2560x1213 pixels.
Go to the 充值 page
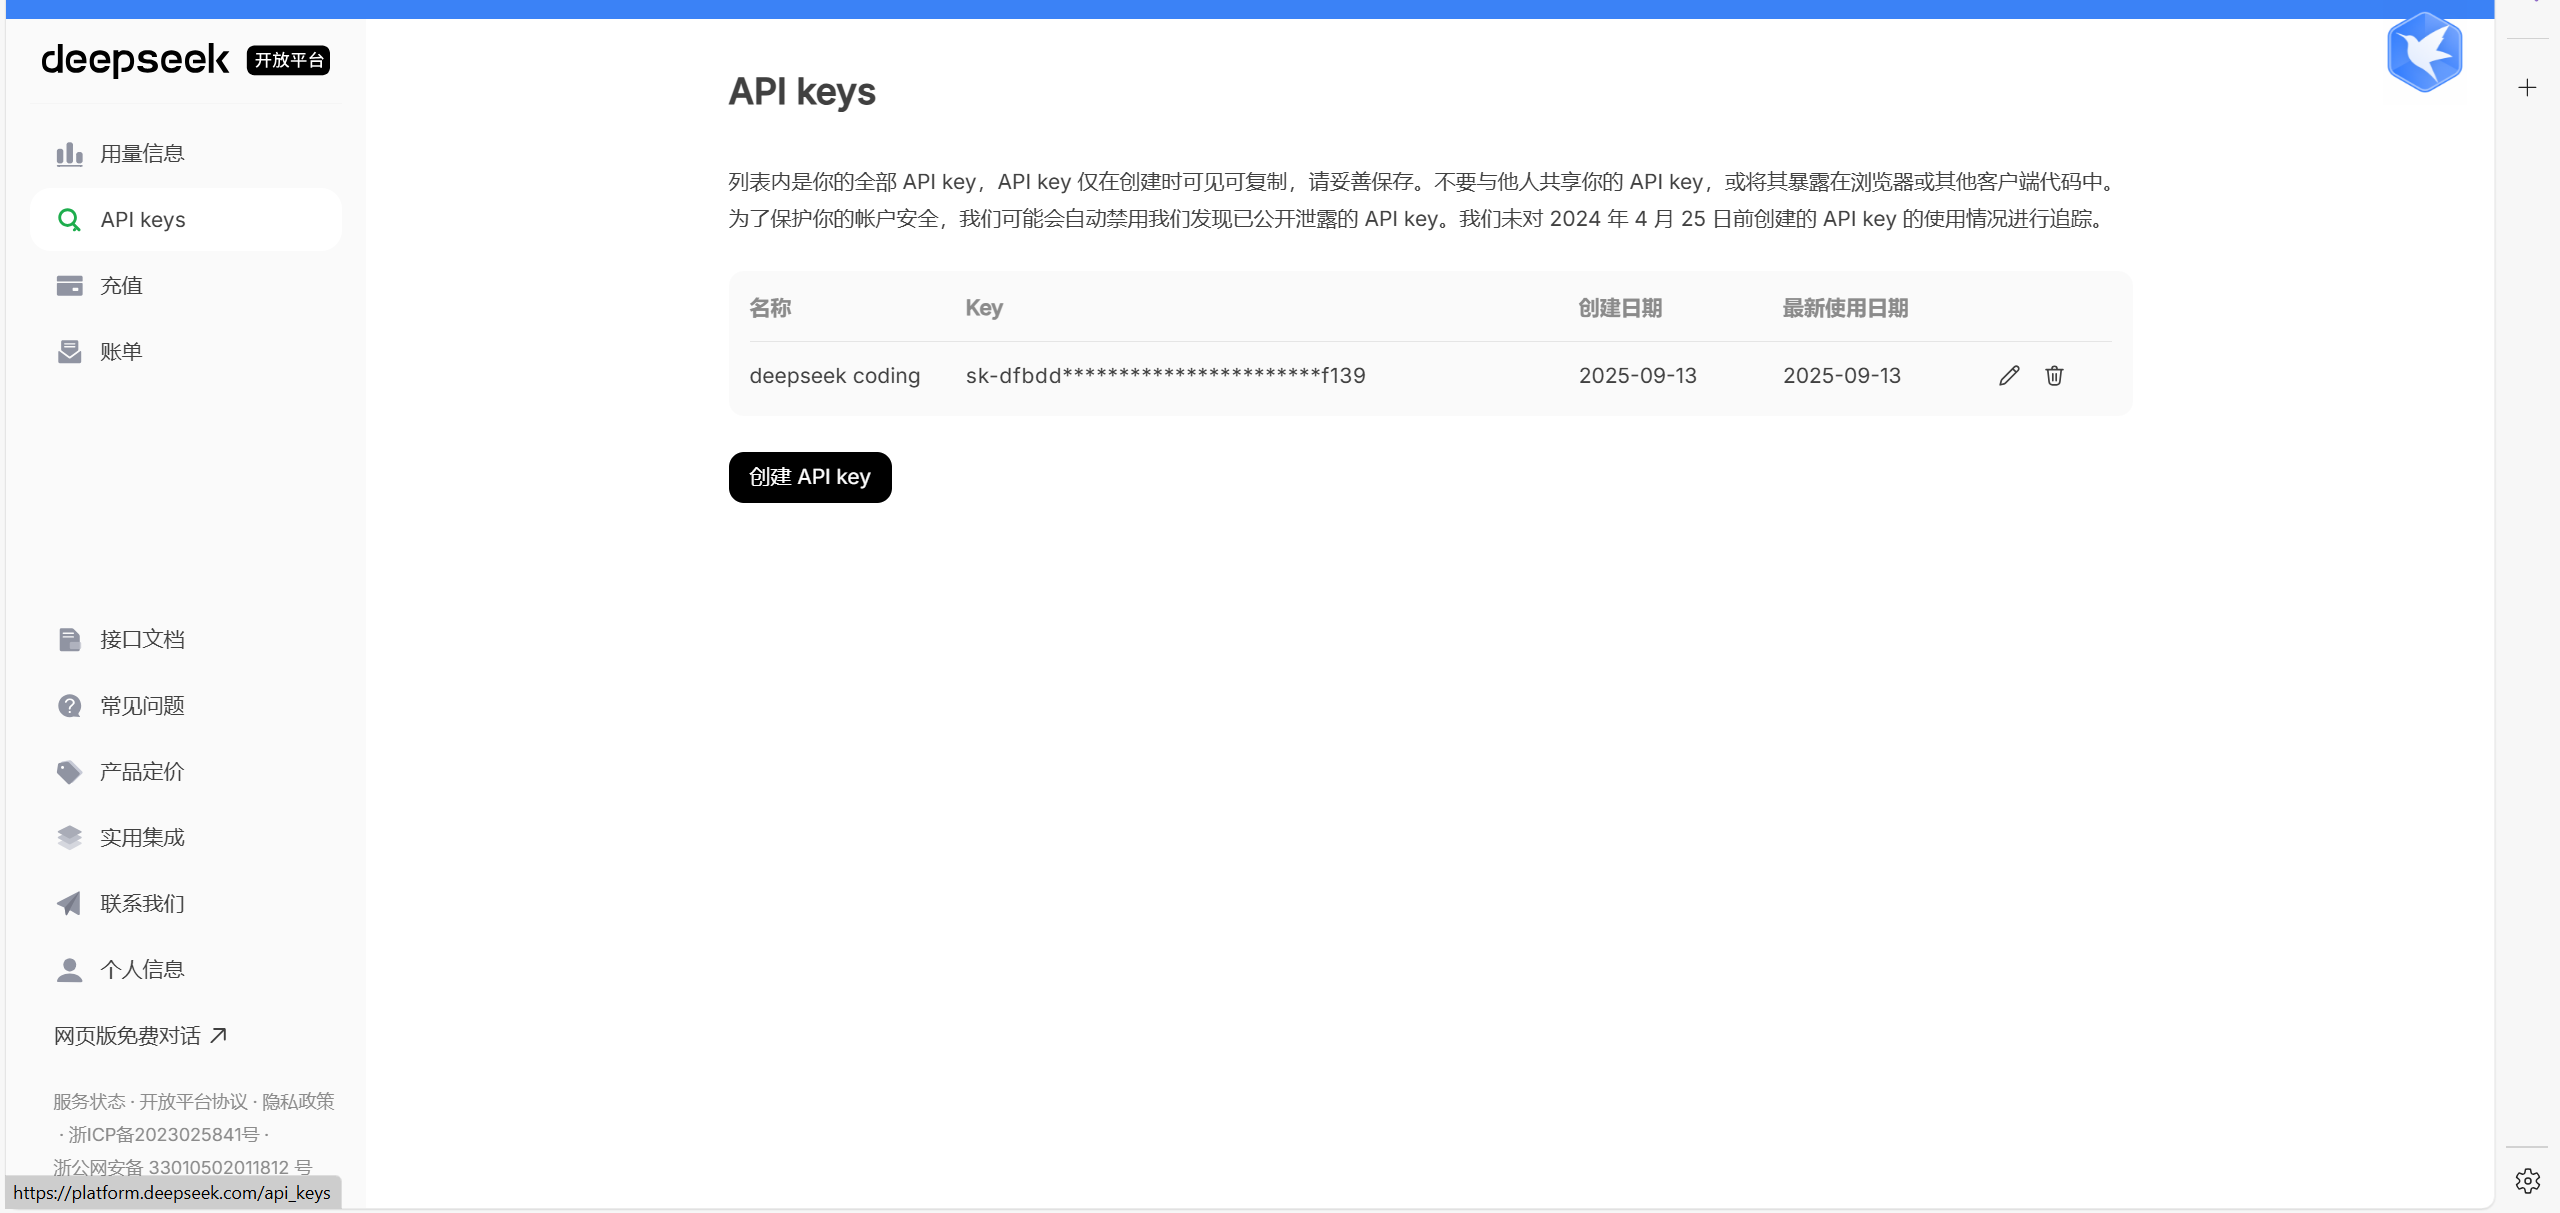click(x=186, y=286)
